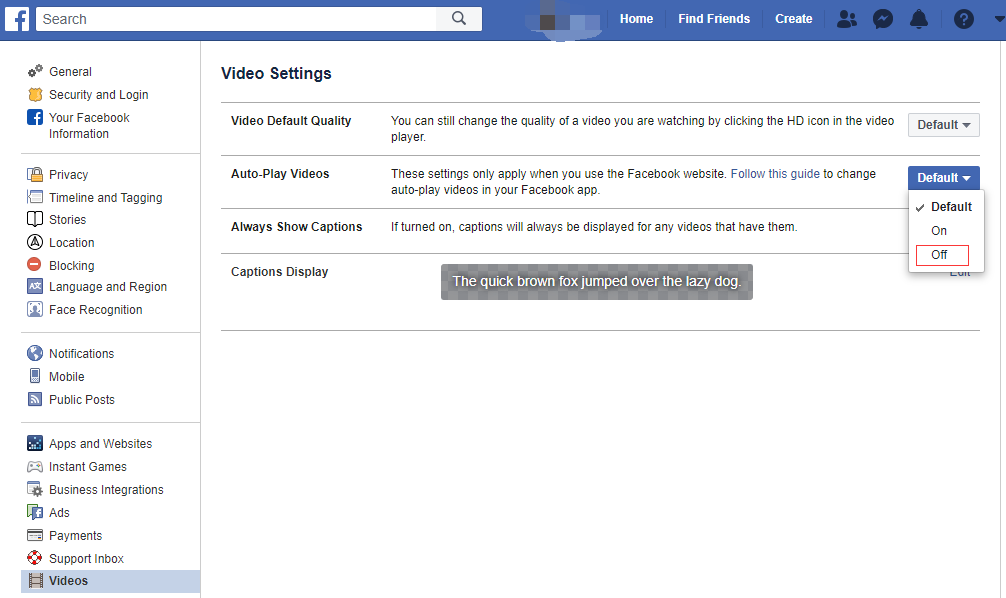Click the Facebook logo icon
Image resolution: width=1006 pixels, height=598 pixels.
(x=17, y=19)
